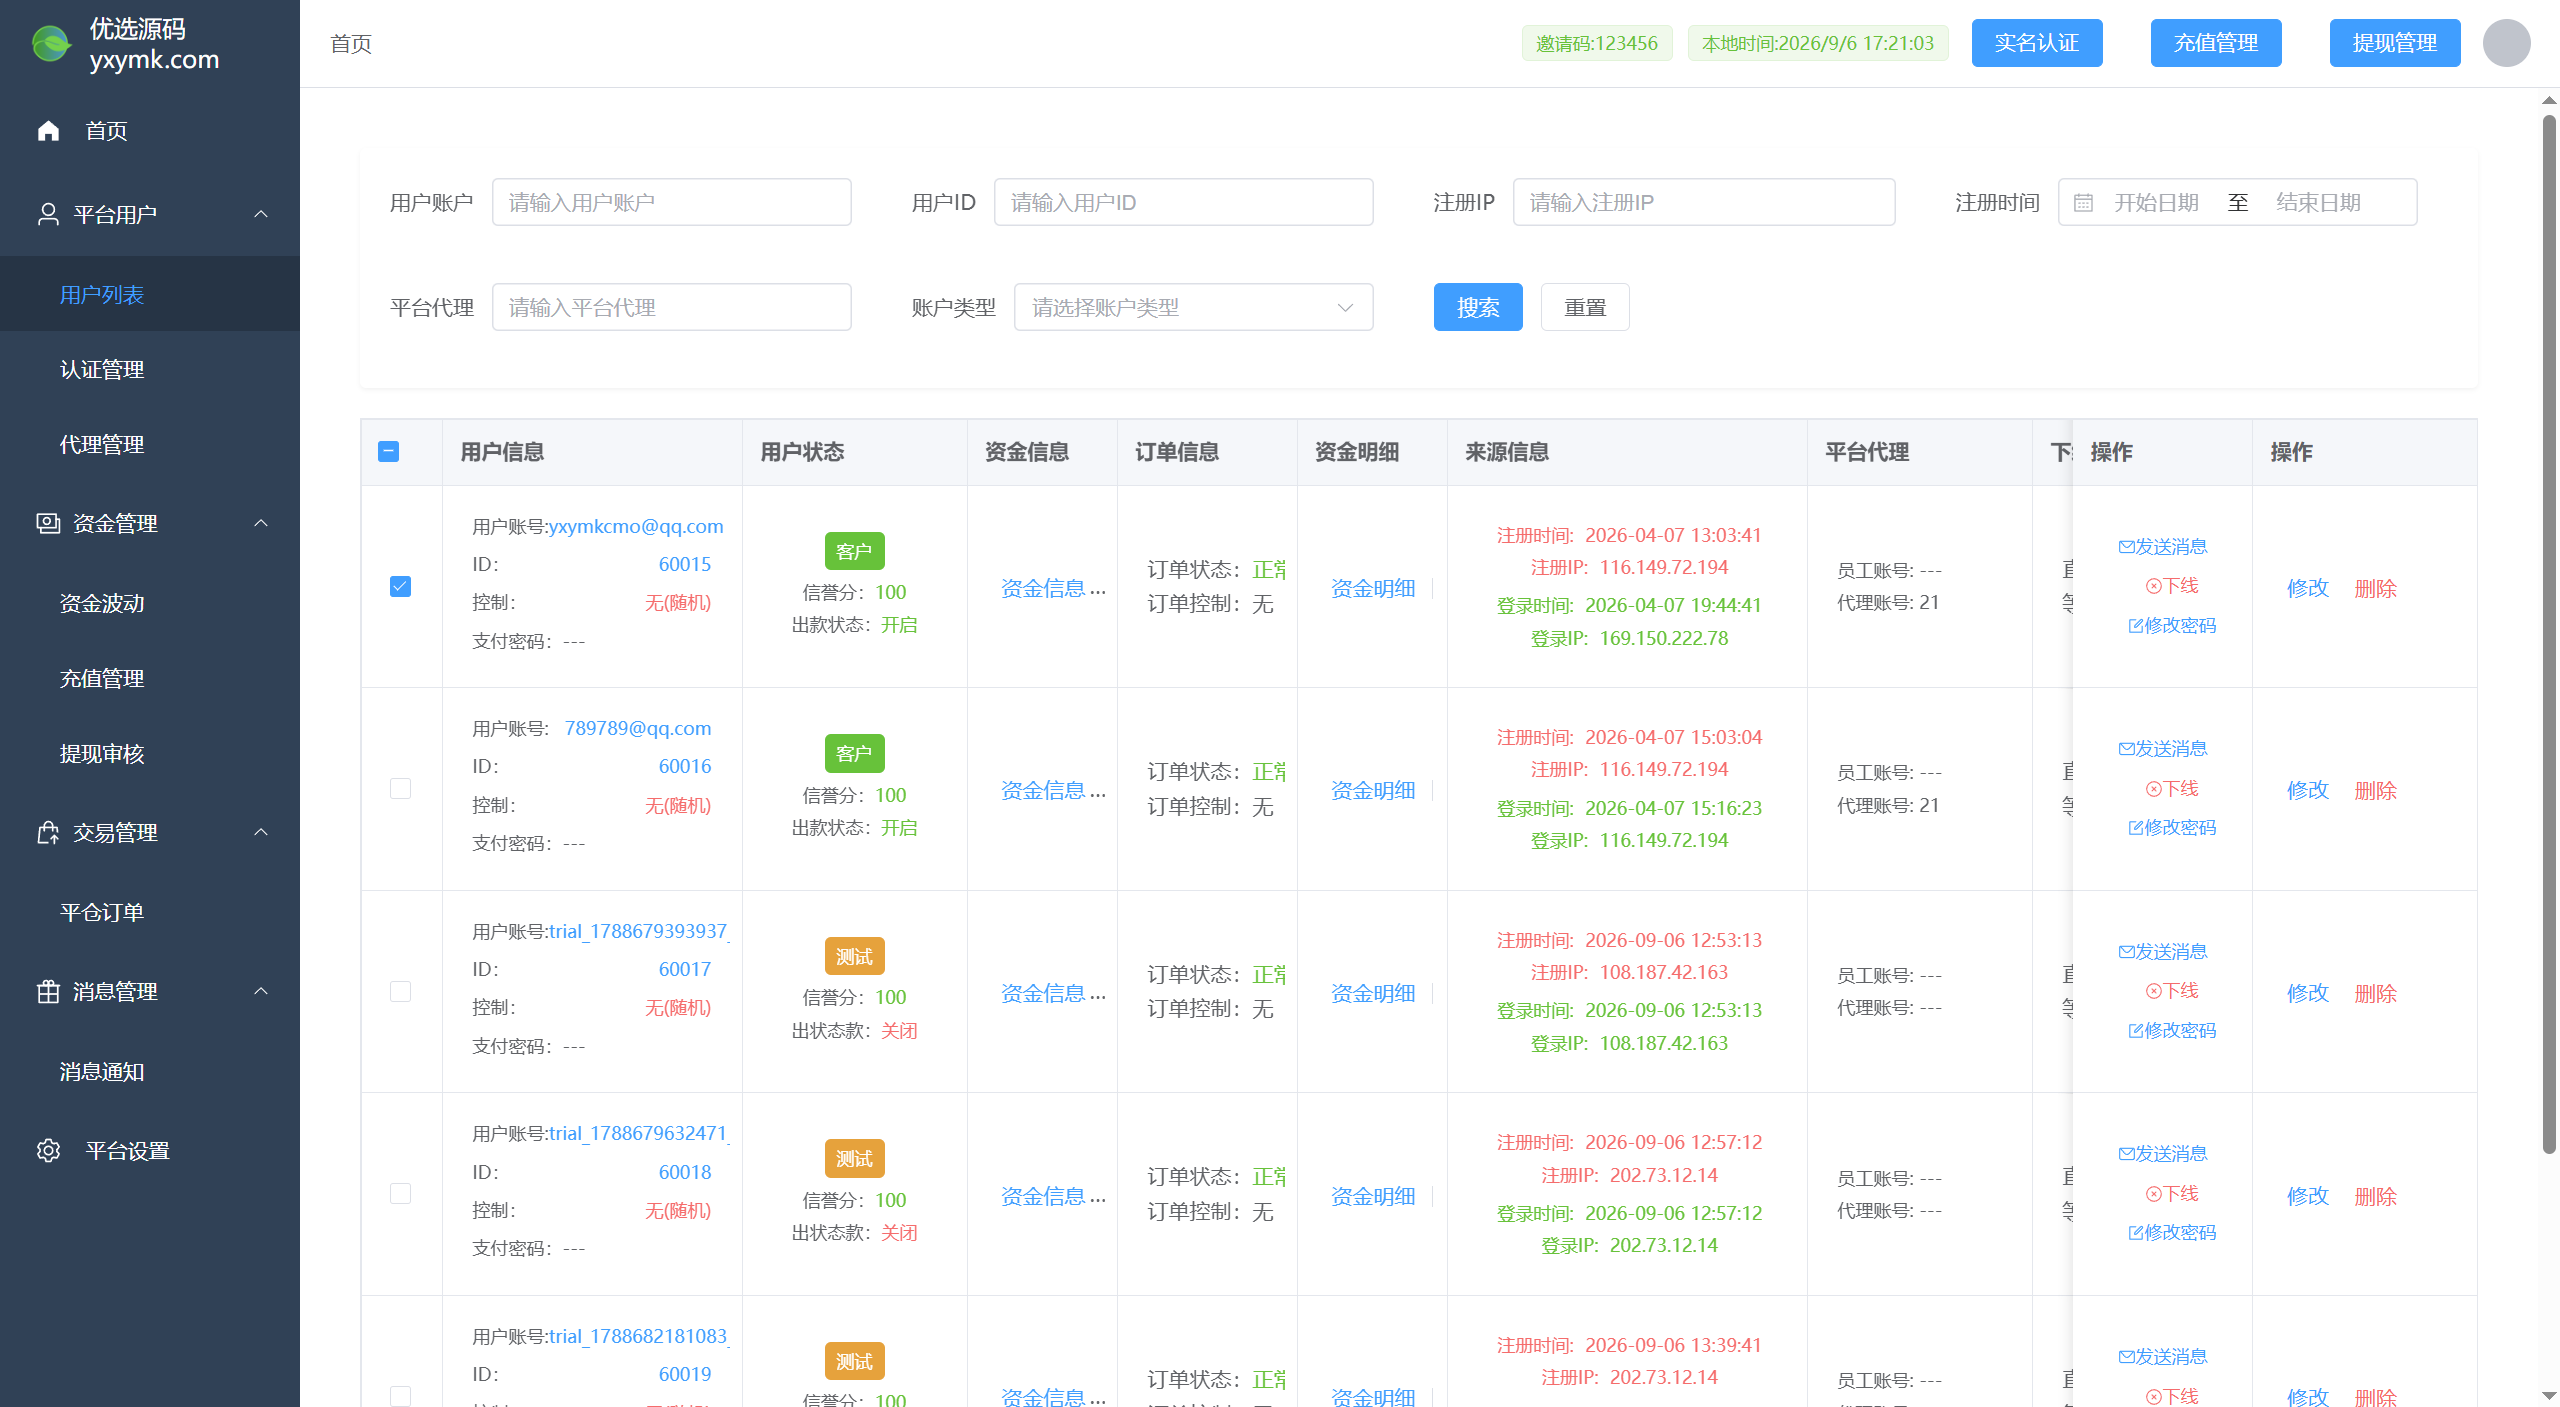Click 修改密码 edit icon for user 60016
The height and width of the screenshot is (1407, 2560).
[x=2135, y=828]
